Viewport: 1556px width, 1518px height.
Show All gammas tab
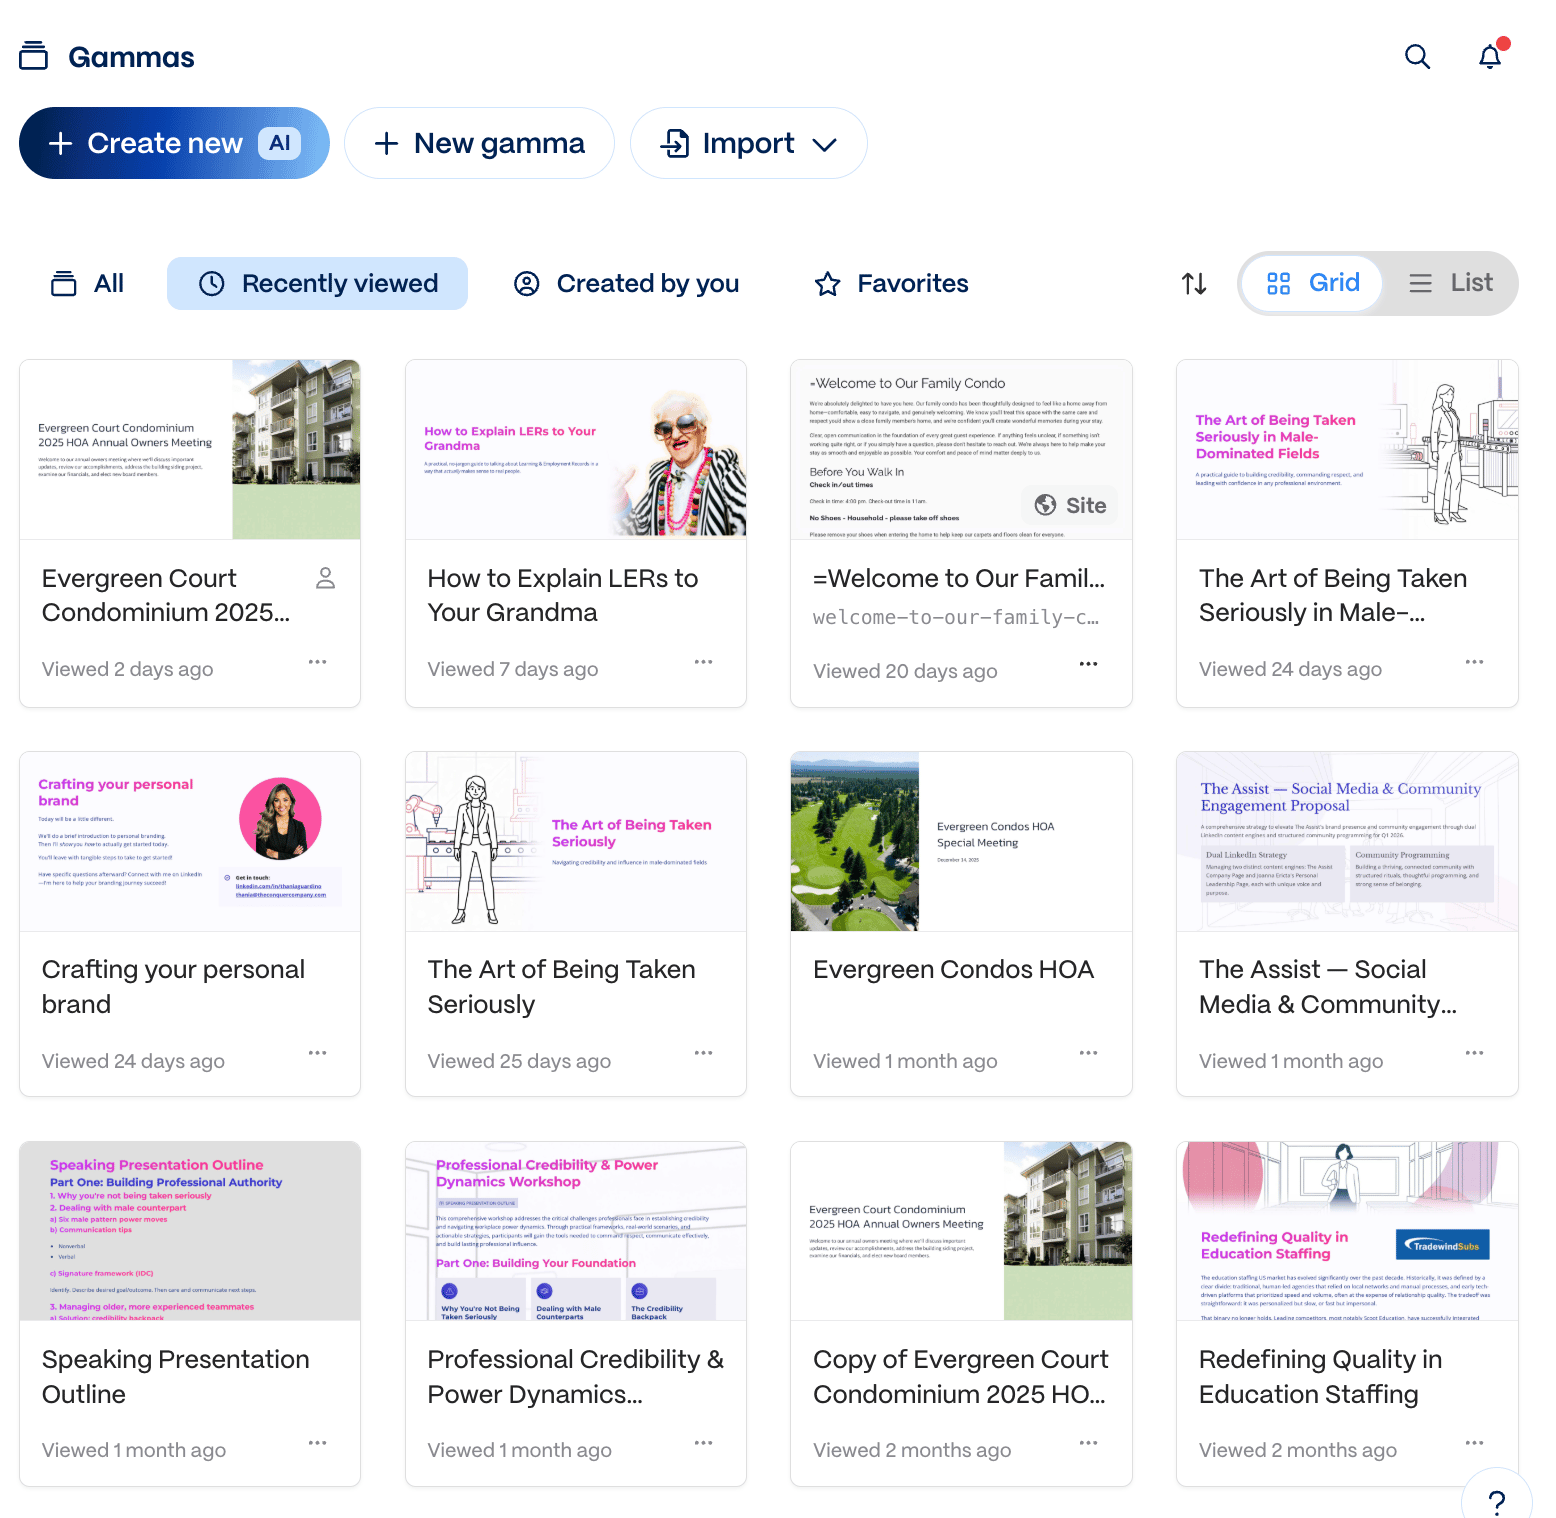pos(88,283)
